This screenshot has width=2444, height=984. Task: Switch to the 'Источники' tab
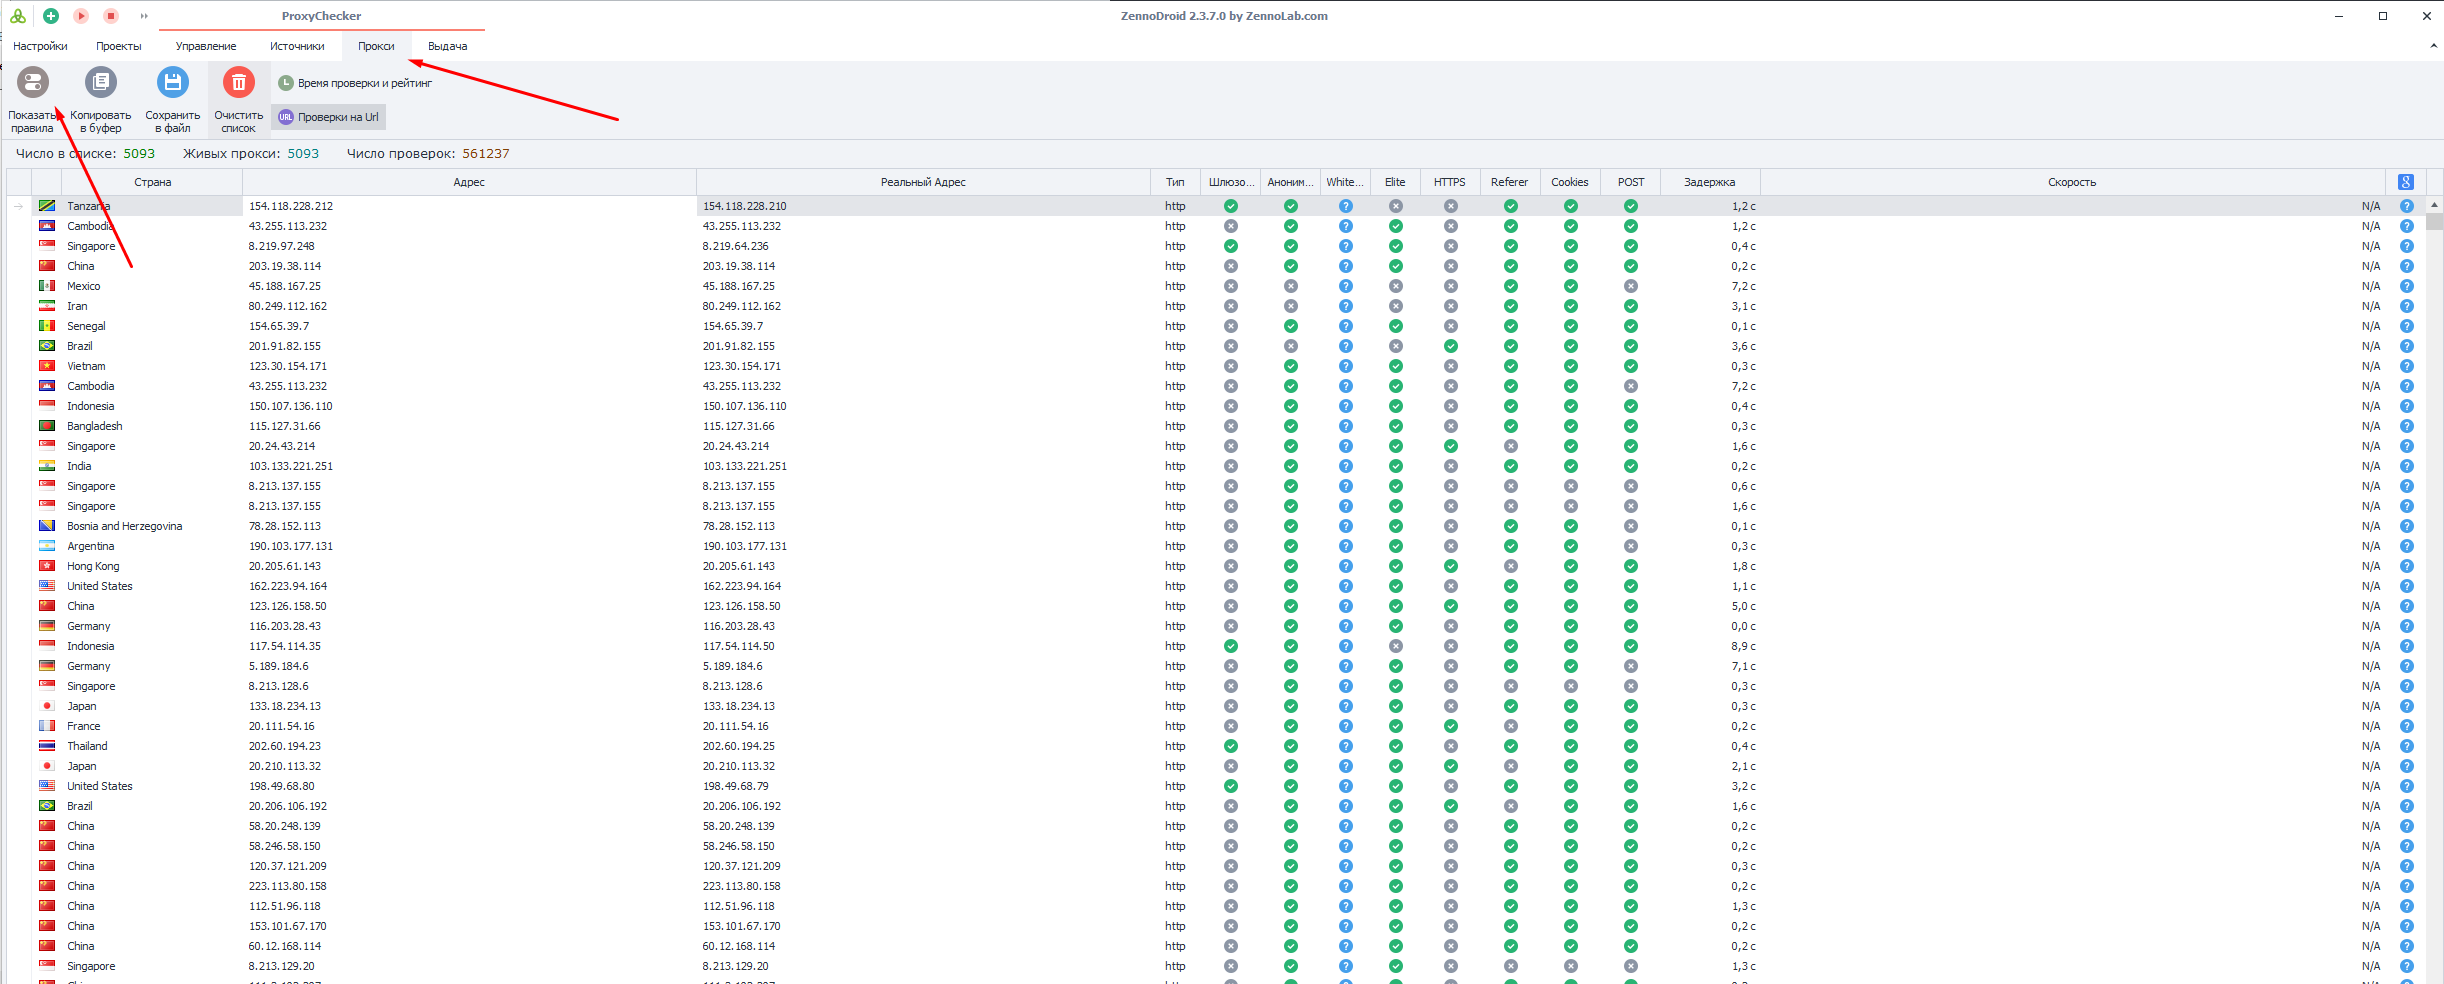[x=297, y=46]
